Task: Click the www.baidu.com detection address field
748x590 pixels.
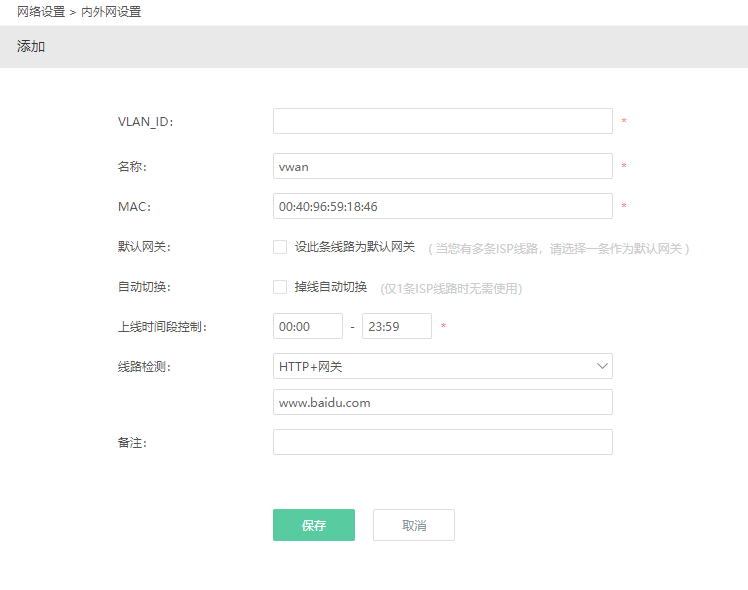Action: pyautogui.click(x=443, y=402)
